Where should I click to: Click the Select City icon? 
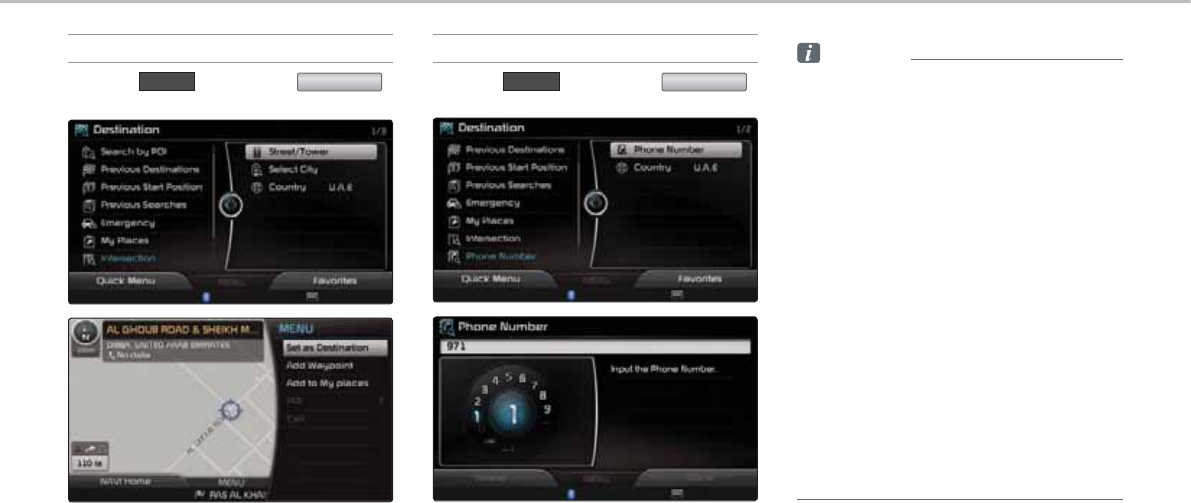pos(256,169)
